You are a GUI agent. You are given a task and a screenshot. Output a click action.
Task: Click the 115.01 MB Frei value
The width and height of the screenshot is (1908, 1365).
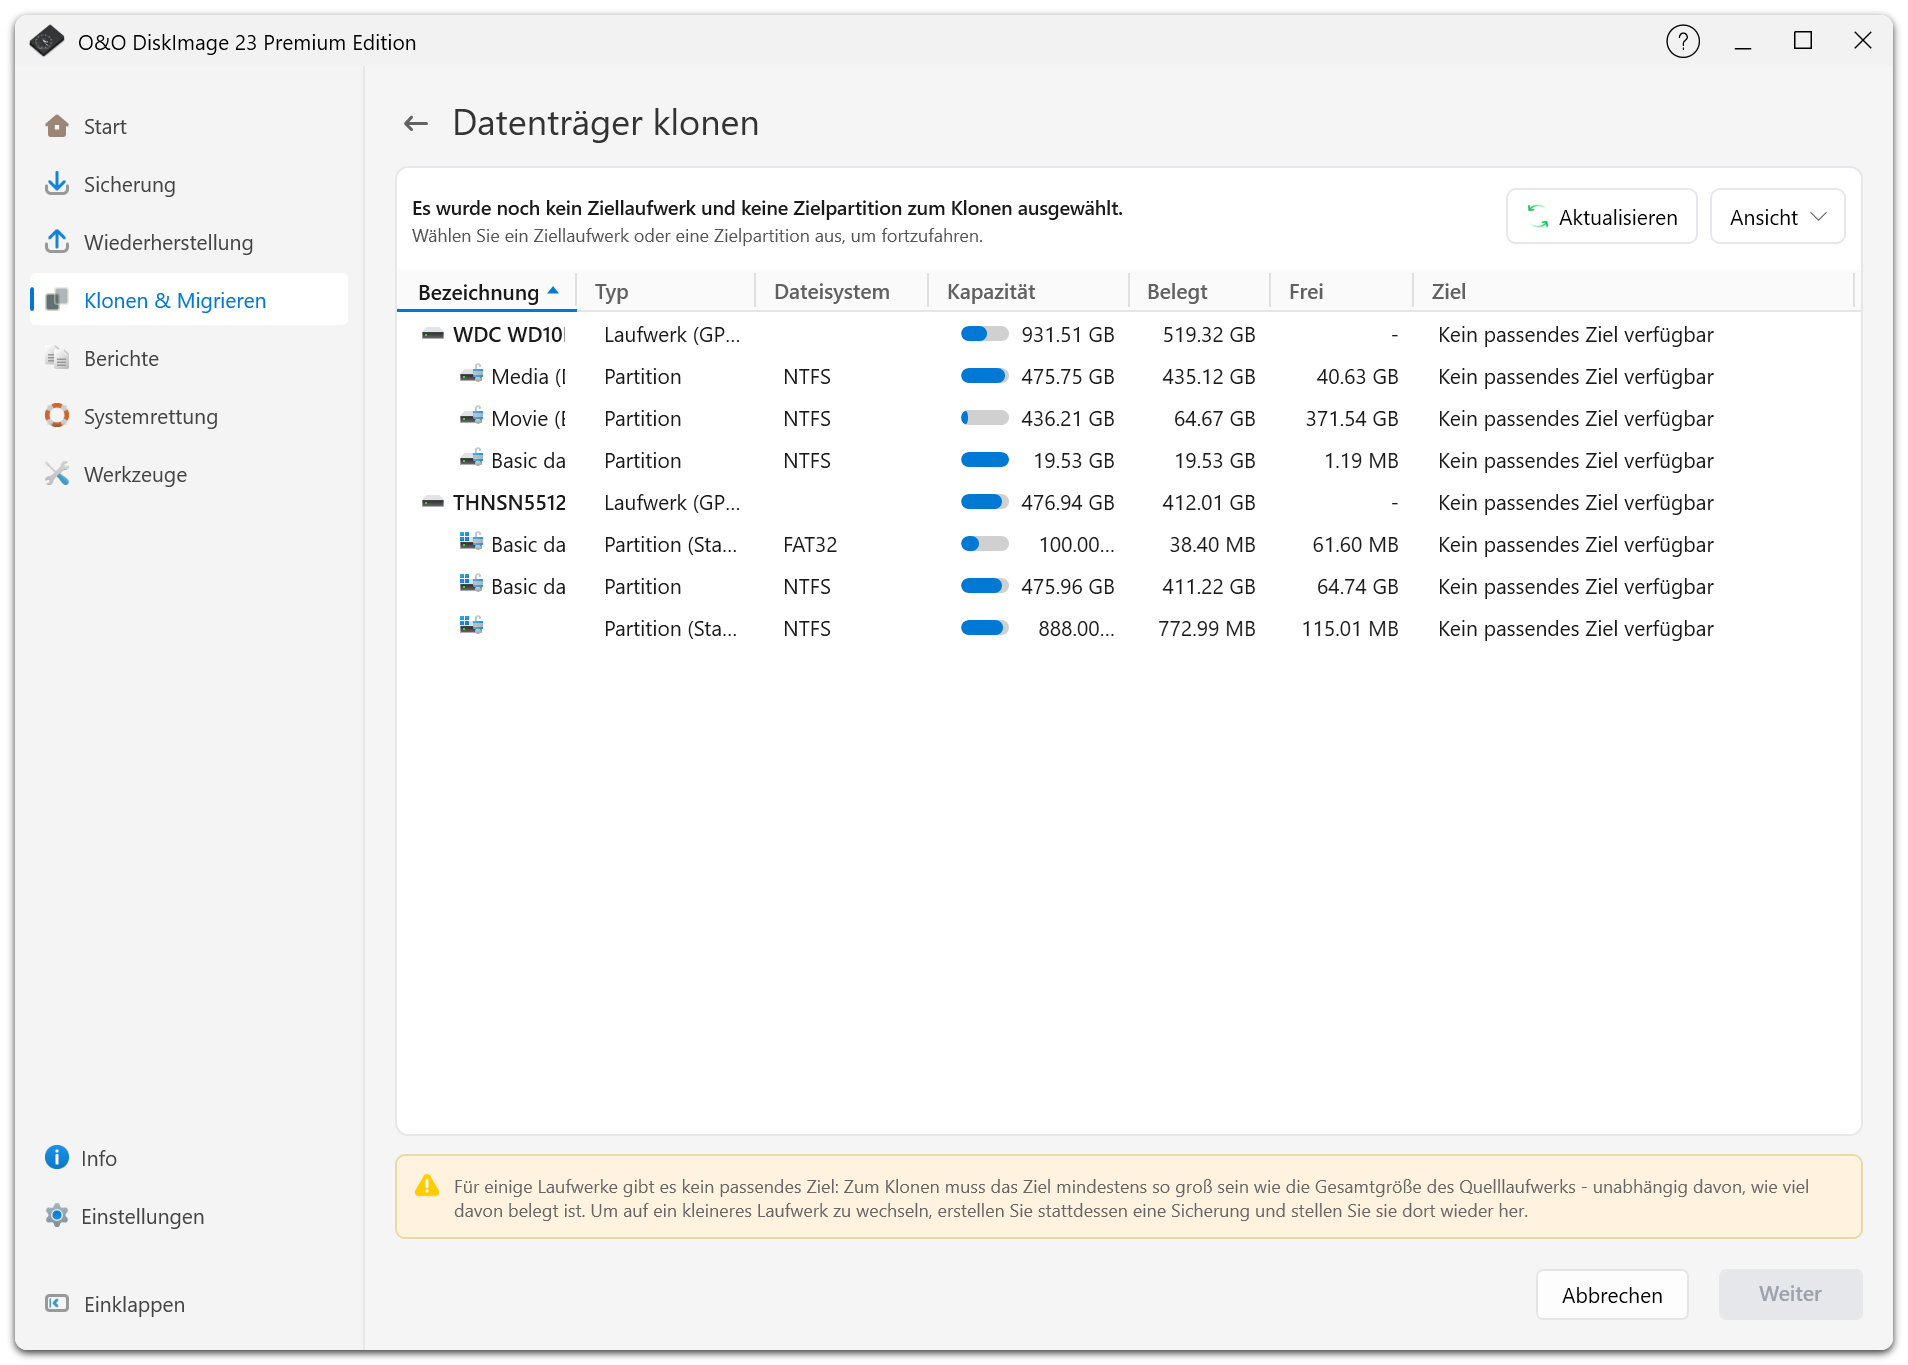(x=1350, y=628)
